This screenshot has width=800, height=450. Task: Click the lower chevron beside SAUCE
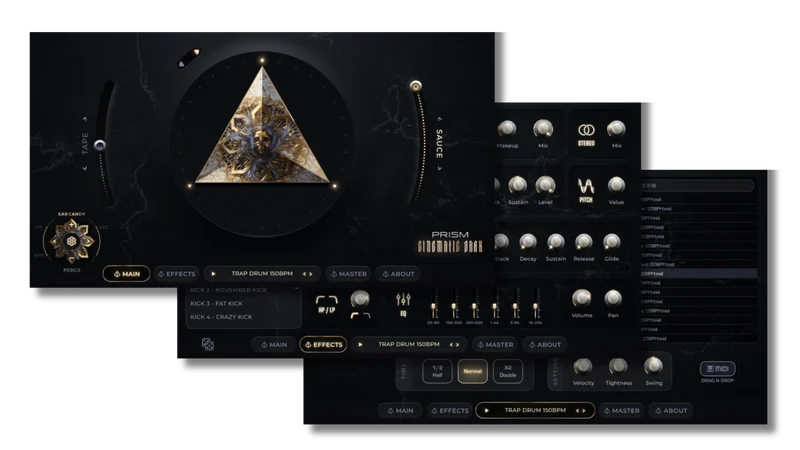pyautogui.click(x=439, y=168)
